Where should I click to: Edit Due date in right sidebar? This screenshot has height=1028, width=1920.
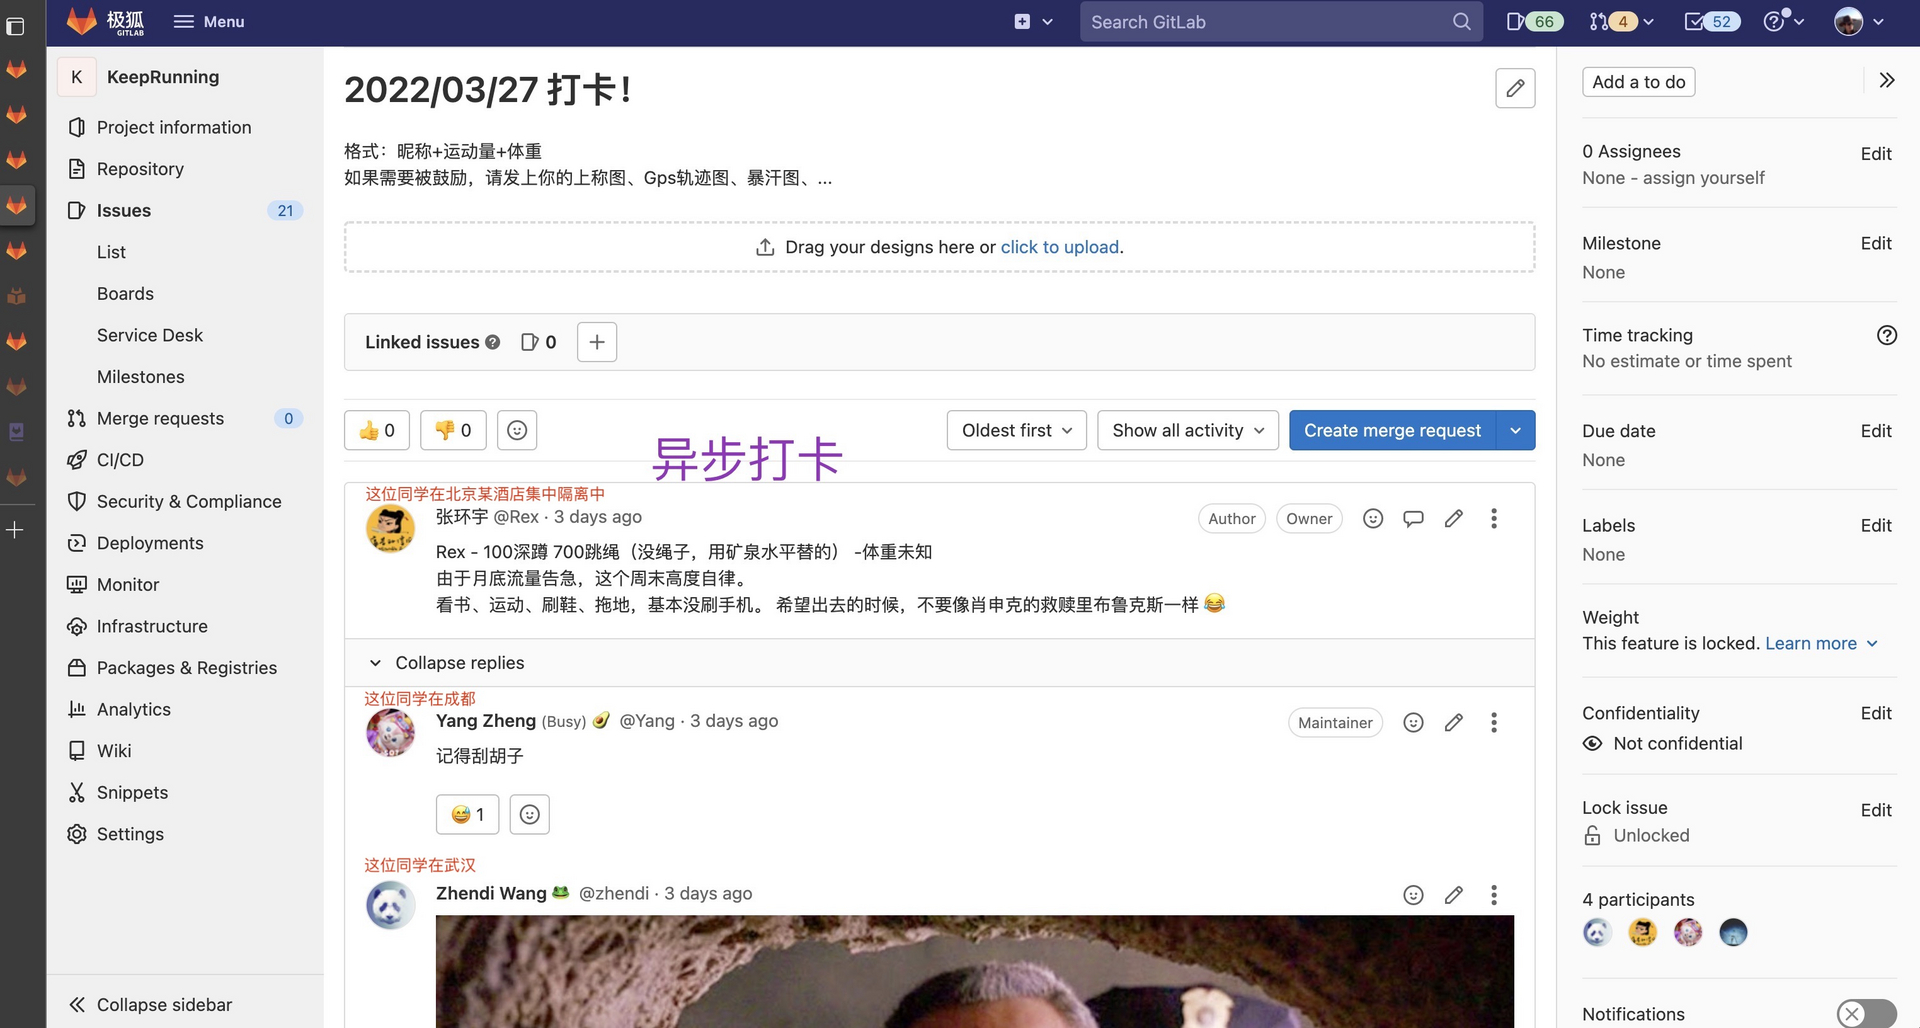[1876, 430]
